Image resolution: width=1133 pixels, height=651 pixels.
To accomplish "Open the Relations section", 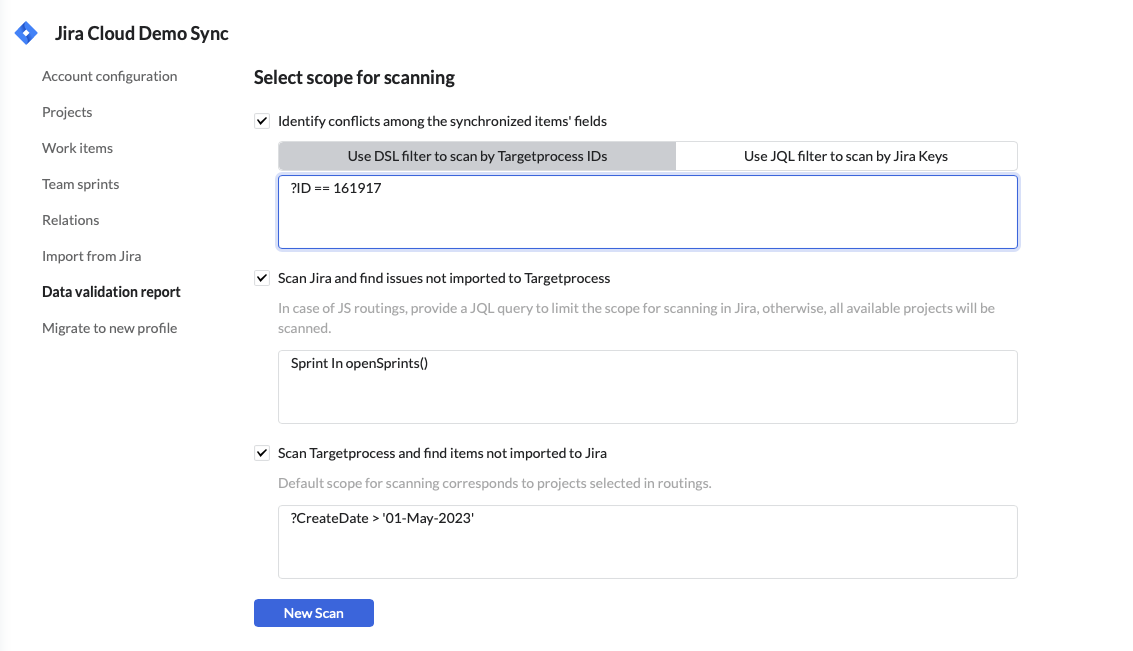I will (x=70, y=220).
